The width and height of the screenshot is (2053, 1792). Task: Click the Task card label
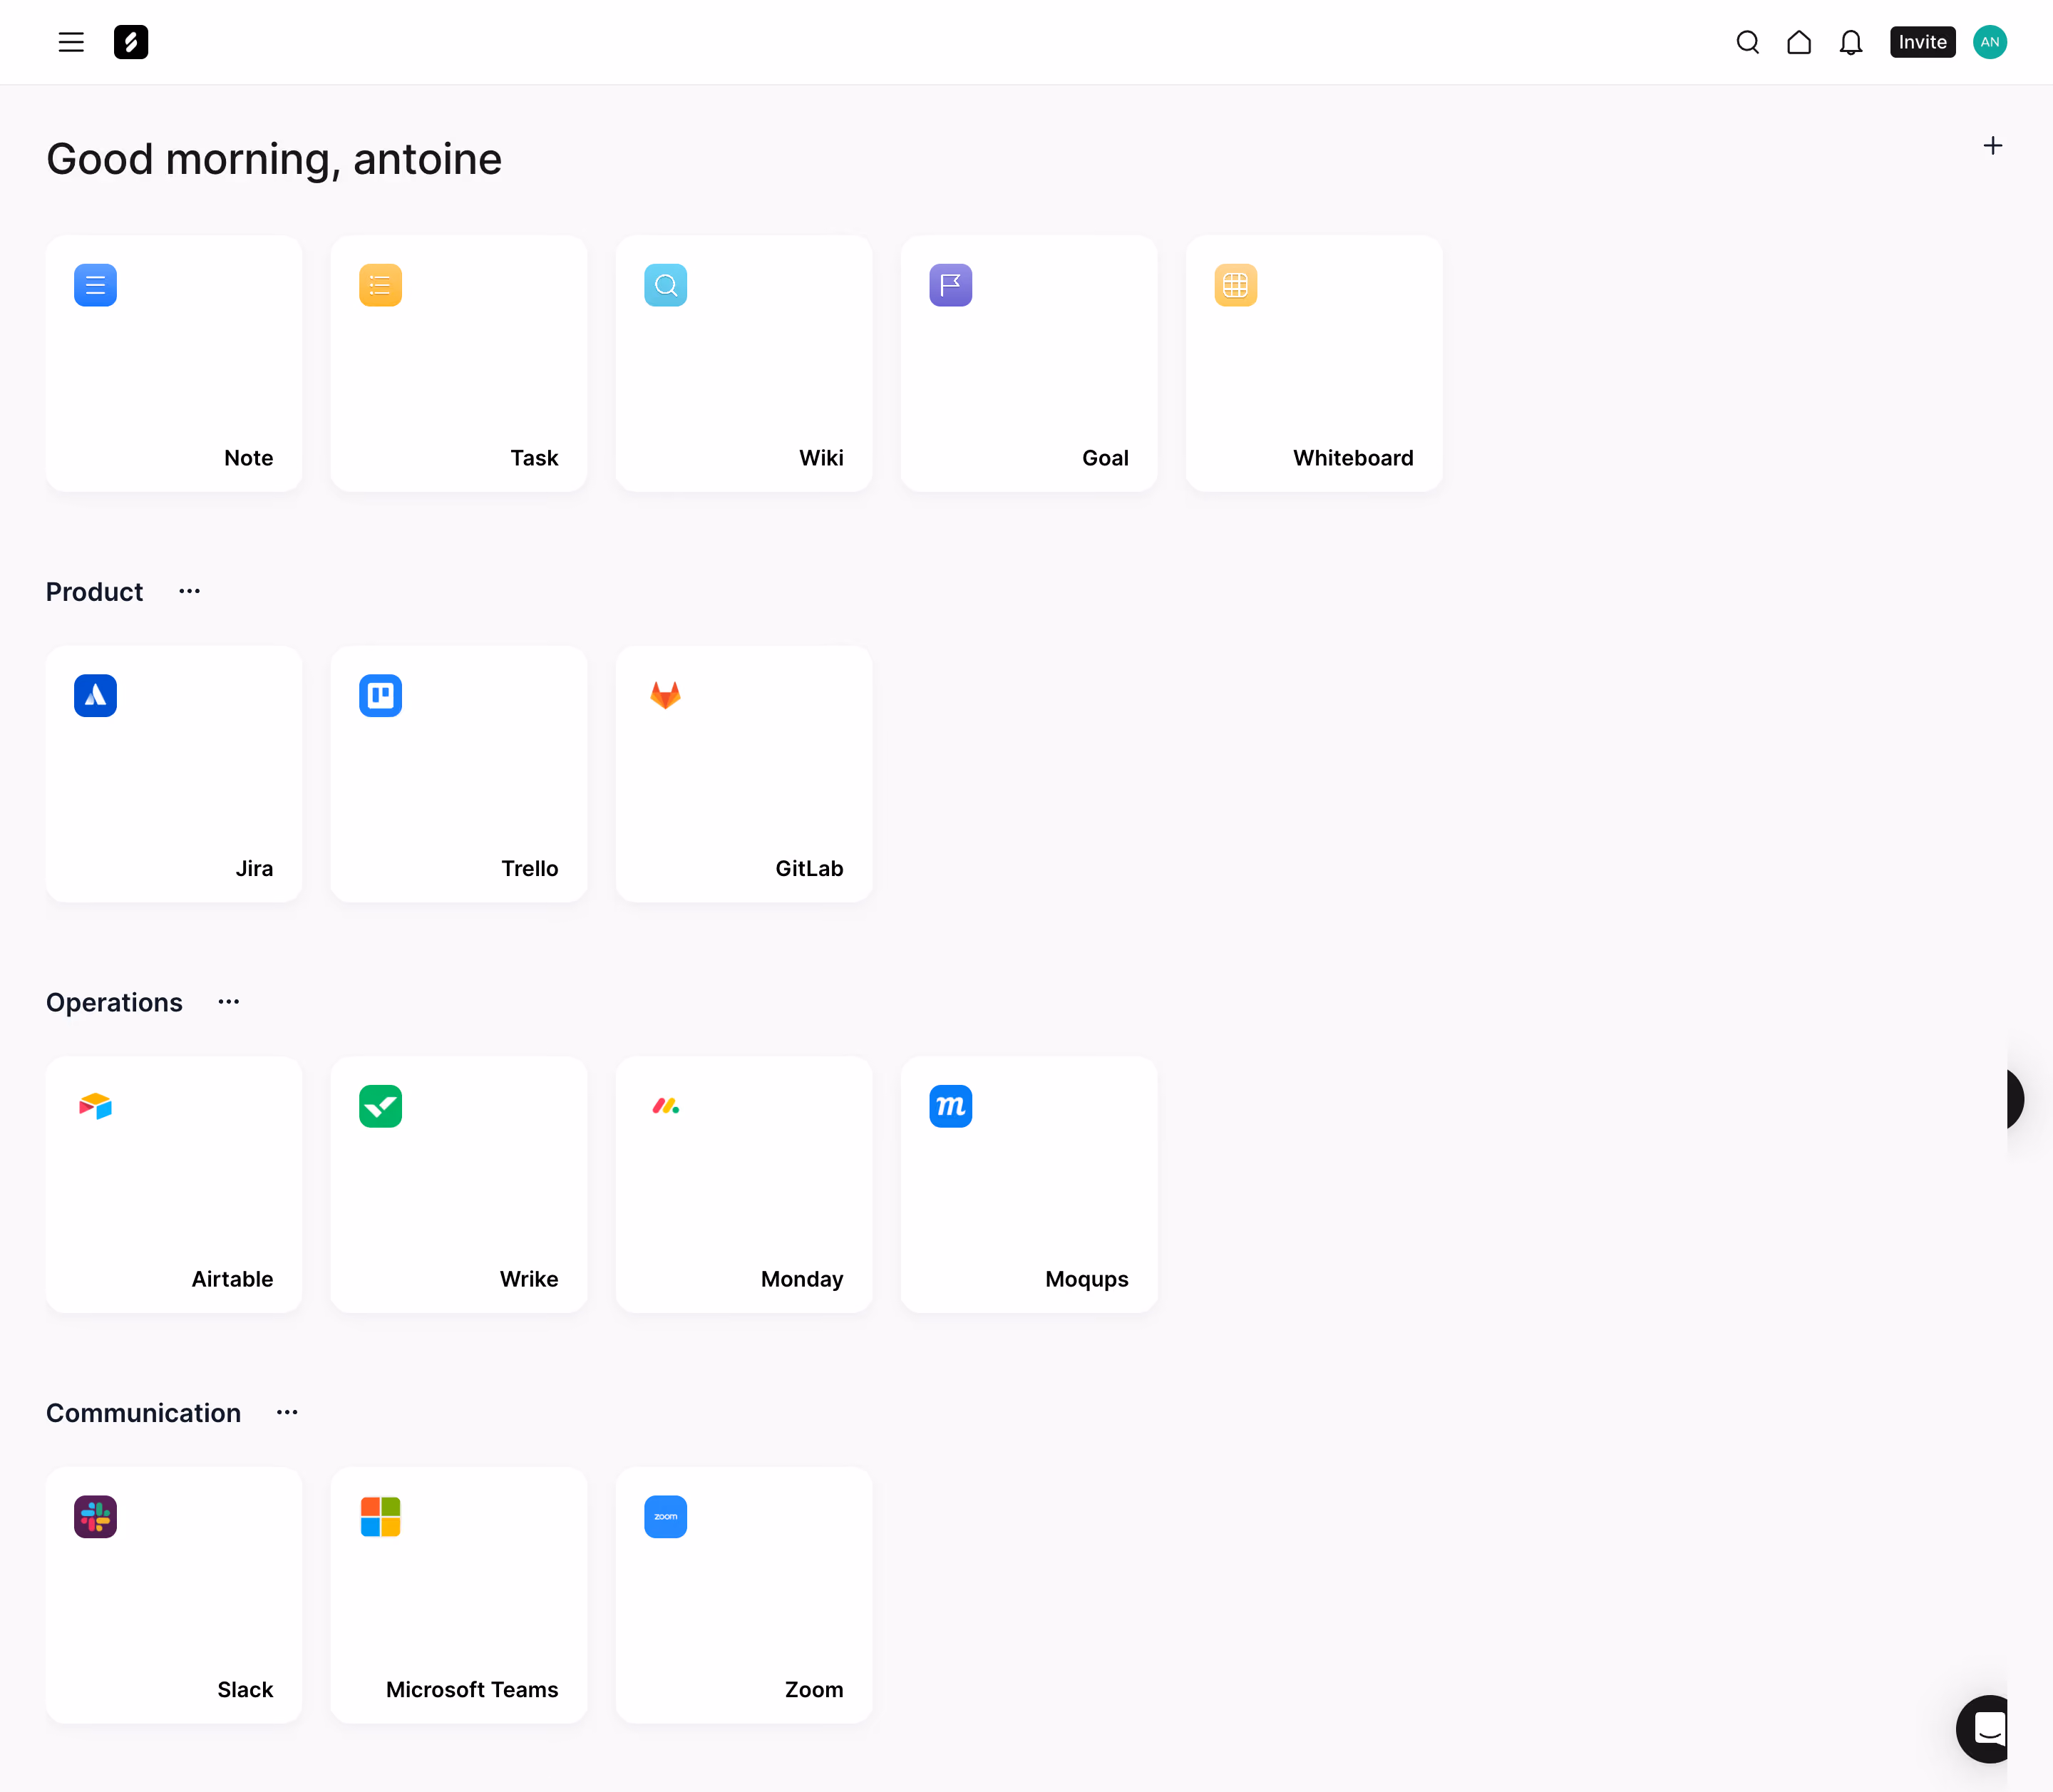tap(534, 458)
